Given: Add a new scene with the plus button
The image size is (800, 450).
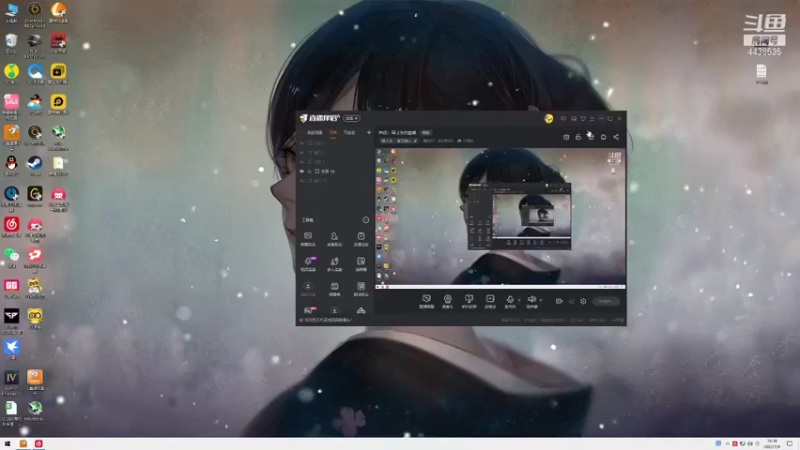Looking at the screenshot, I should [x=368, y=133].
